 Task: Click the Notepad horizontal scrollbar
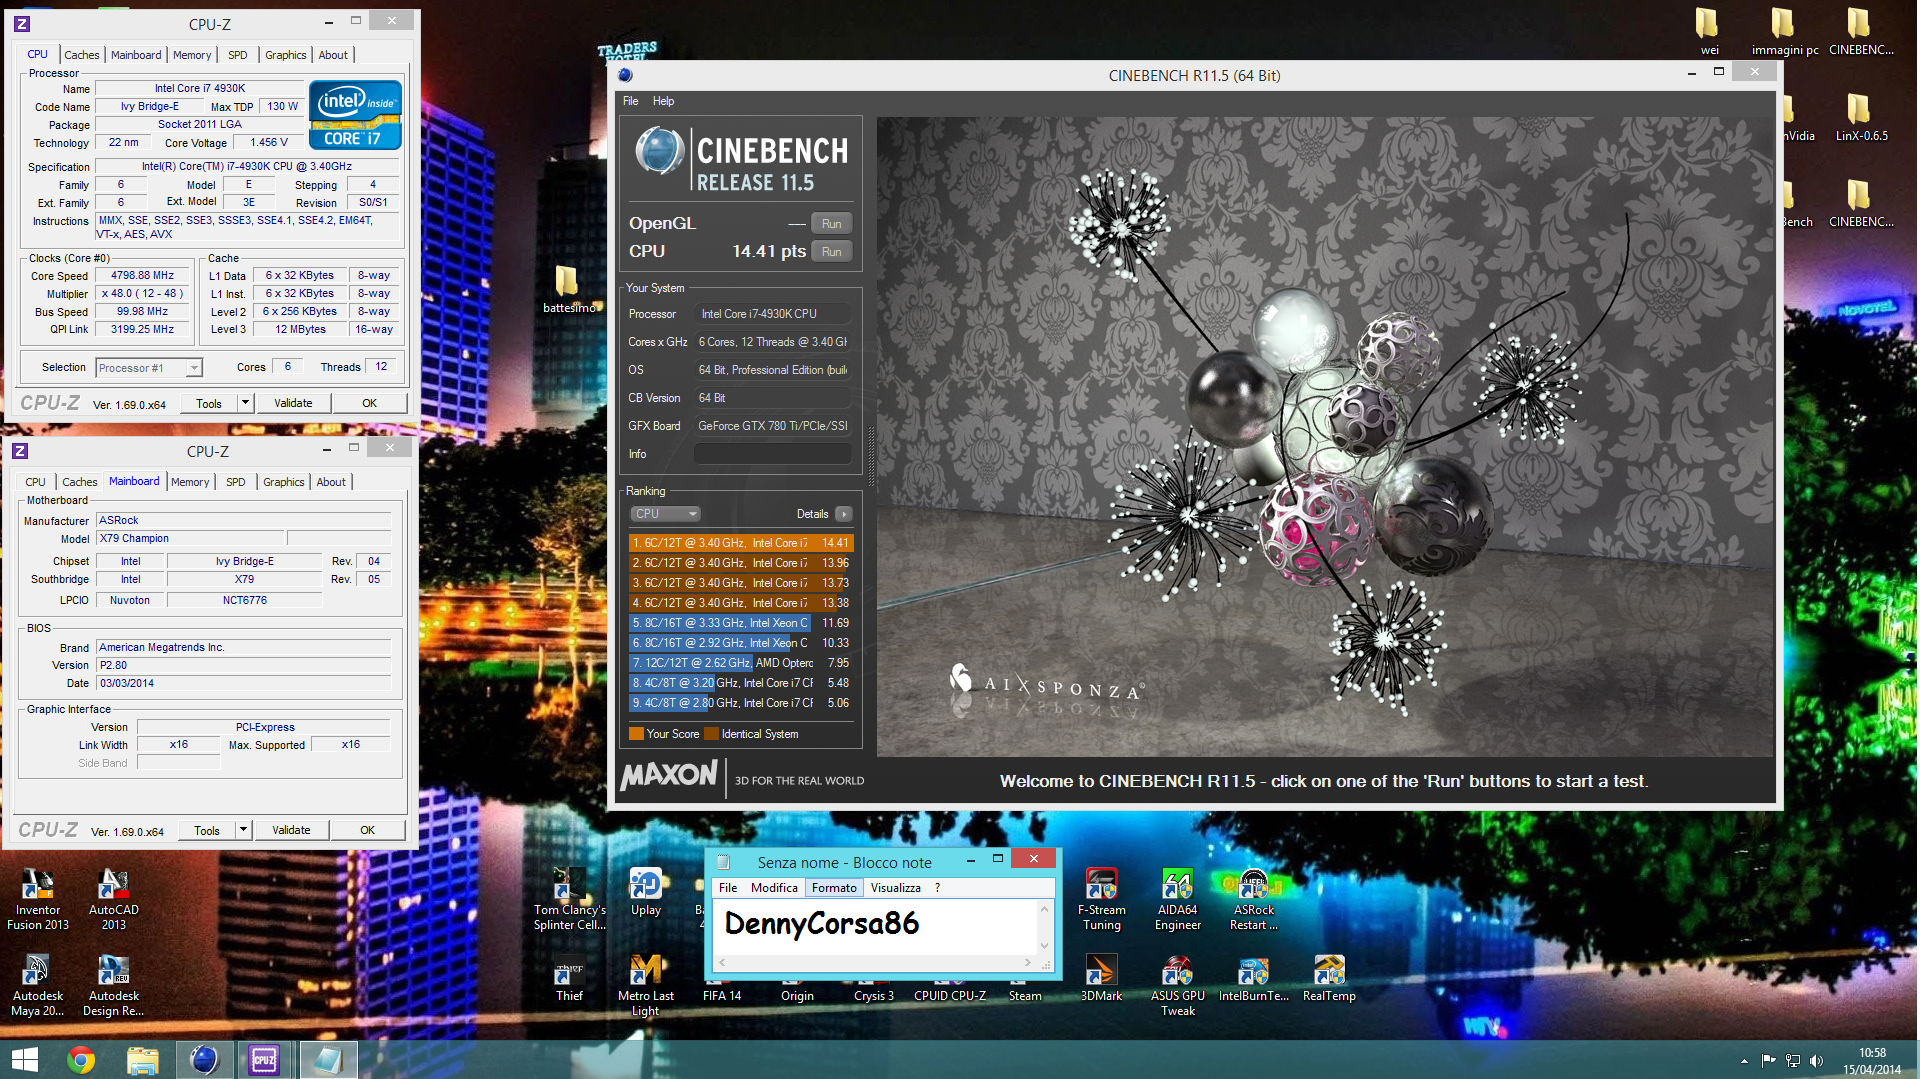(x=874, y=962)
